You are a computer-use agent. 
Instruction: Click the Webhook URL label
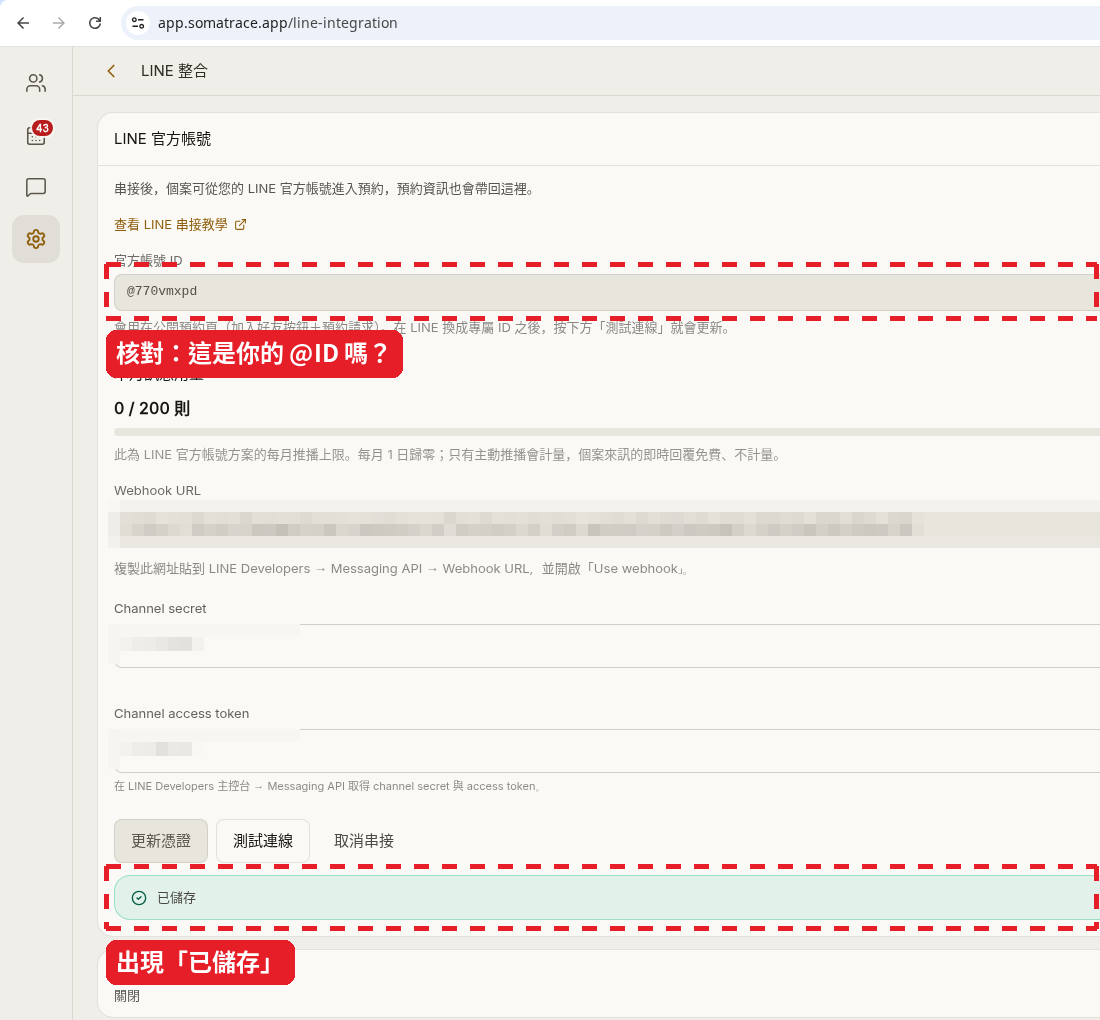(157, 490)
